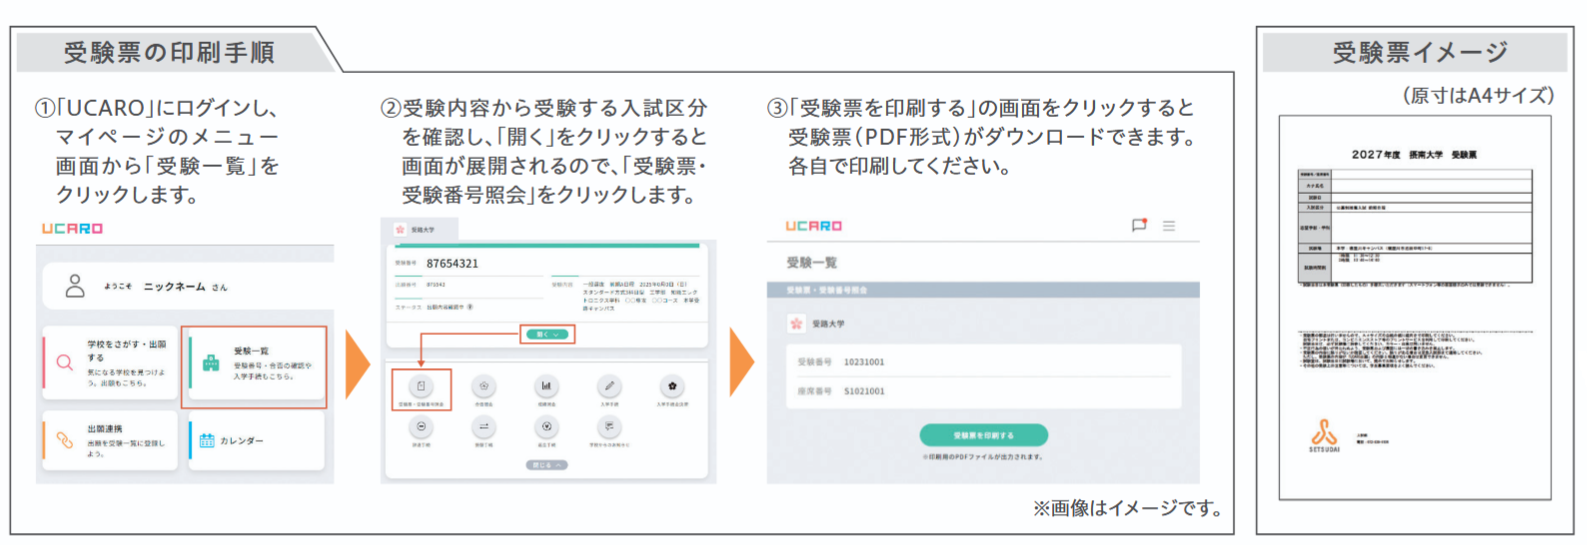Click the cherry blossom icon beside 受験大学 row

coord(796,324)
